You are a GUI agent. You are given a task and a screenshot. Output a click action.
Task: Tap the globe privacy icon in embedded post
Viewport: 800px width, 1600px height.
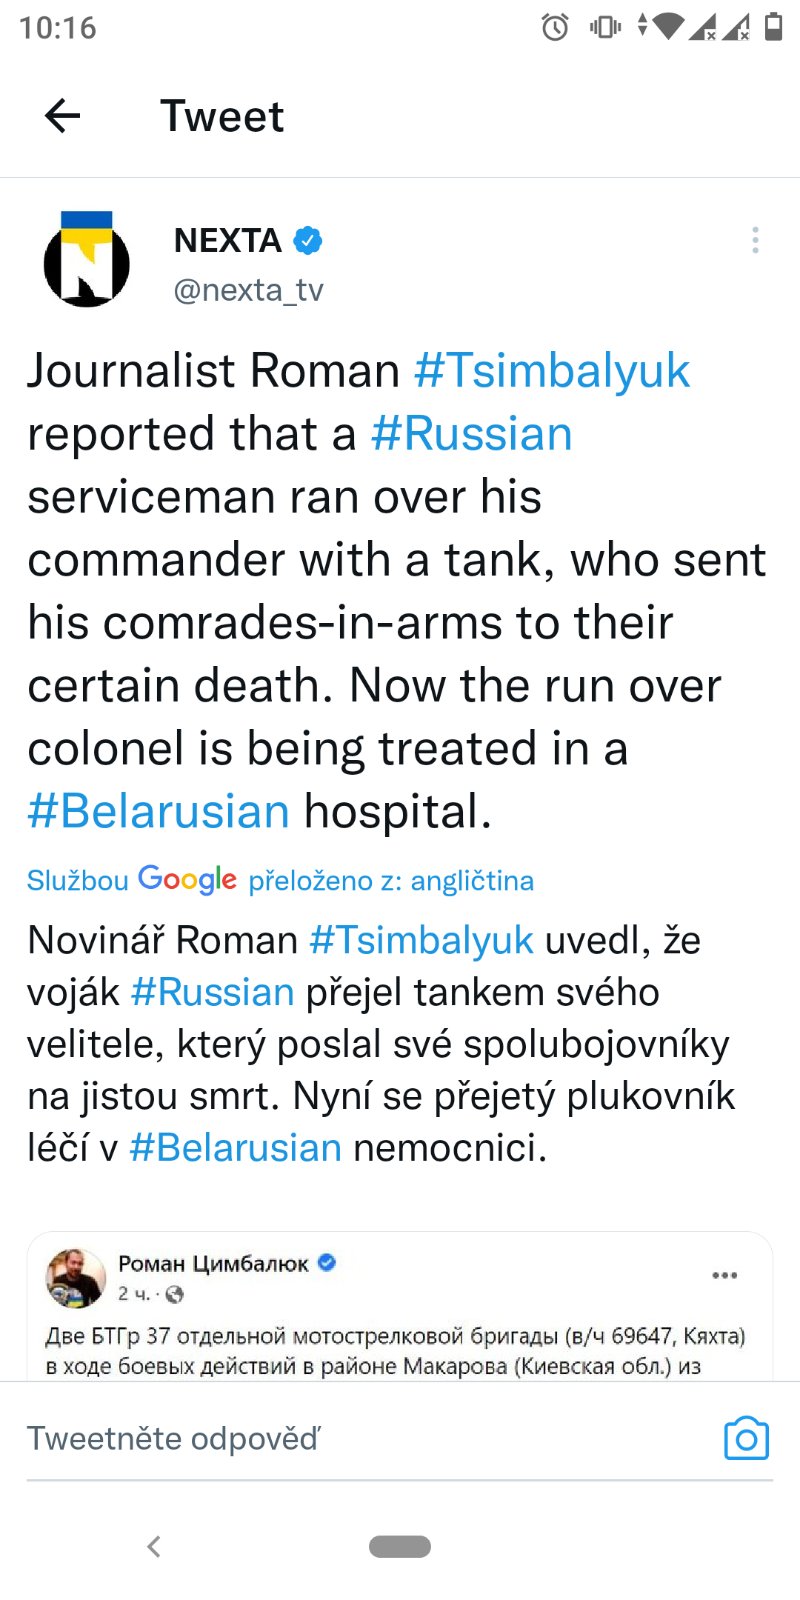point(174,1295)
